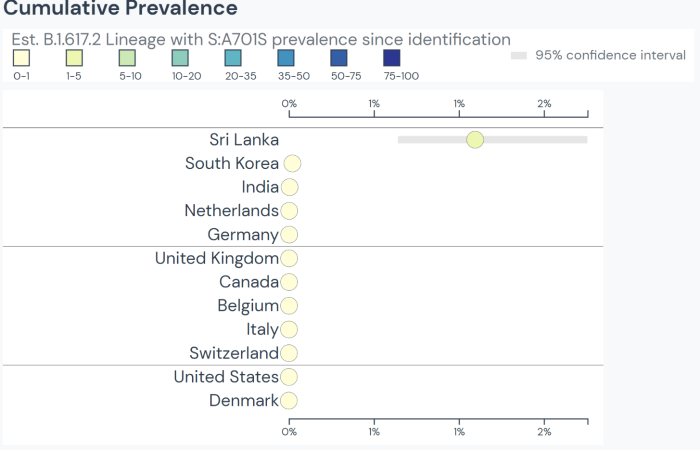Screen dimensions: 700x450
Task: Click the 1-5 legend color swatch
Action: (75, 58)
